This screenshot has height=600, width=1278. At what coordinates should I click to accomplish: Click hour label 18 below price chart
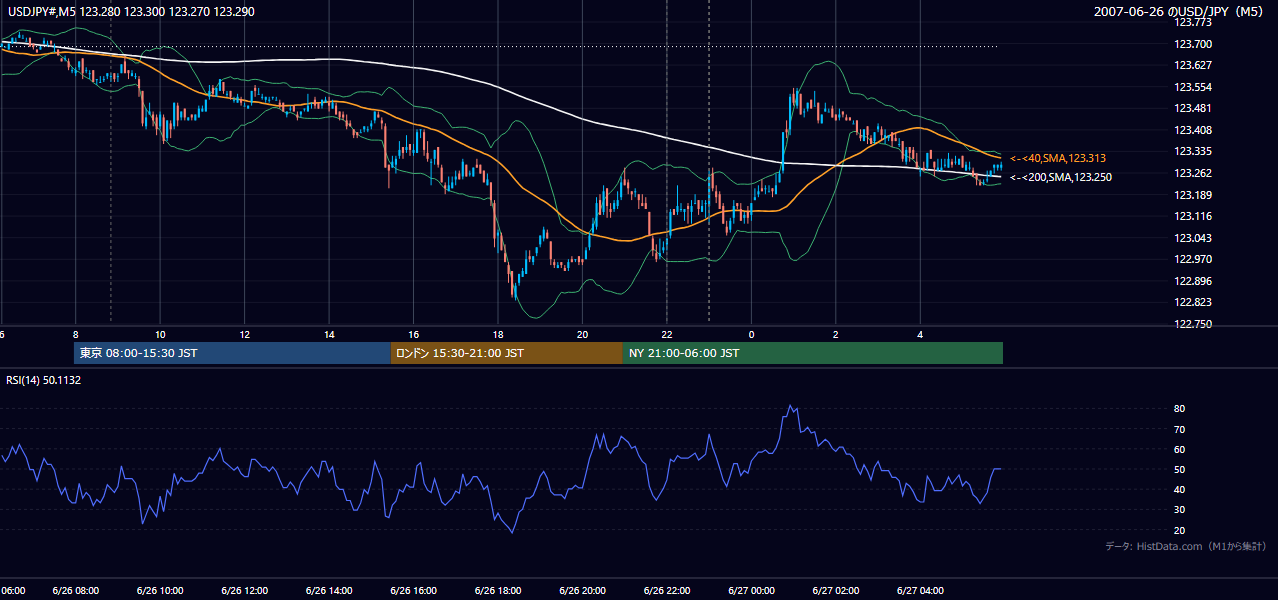498,334
